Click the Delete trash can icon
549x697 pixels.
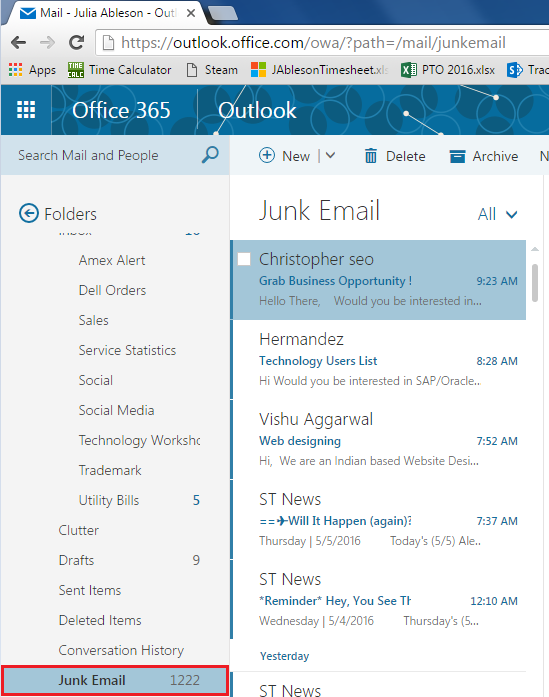tap(371, 156)
